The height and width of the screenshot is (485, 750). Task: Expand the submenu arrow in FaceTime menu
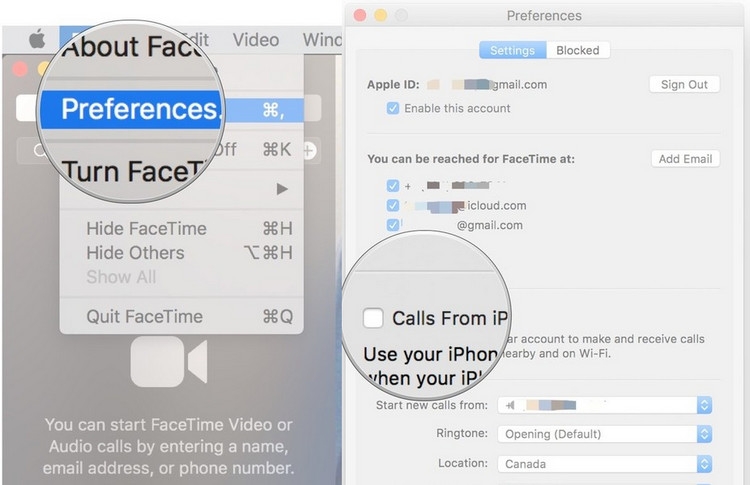pos(282,189)
